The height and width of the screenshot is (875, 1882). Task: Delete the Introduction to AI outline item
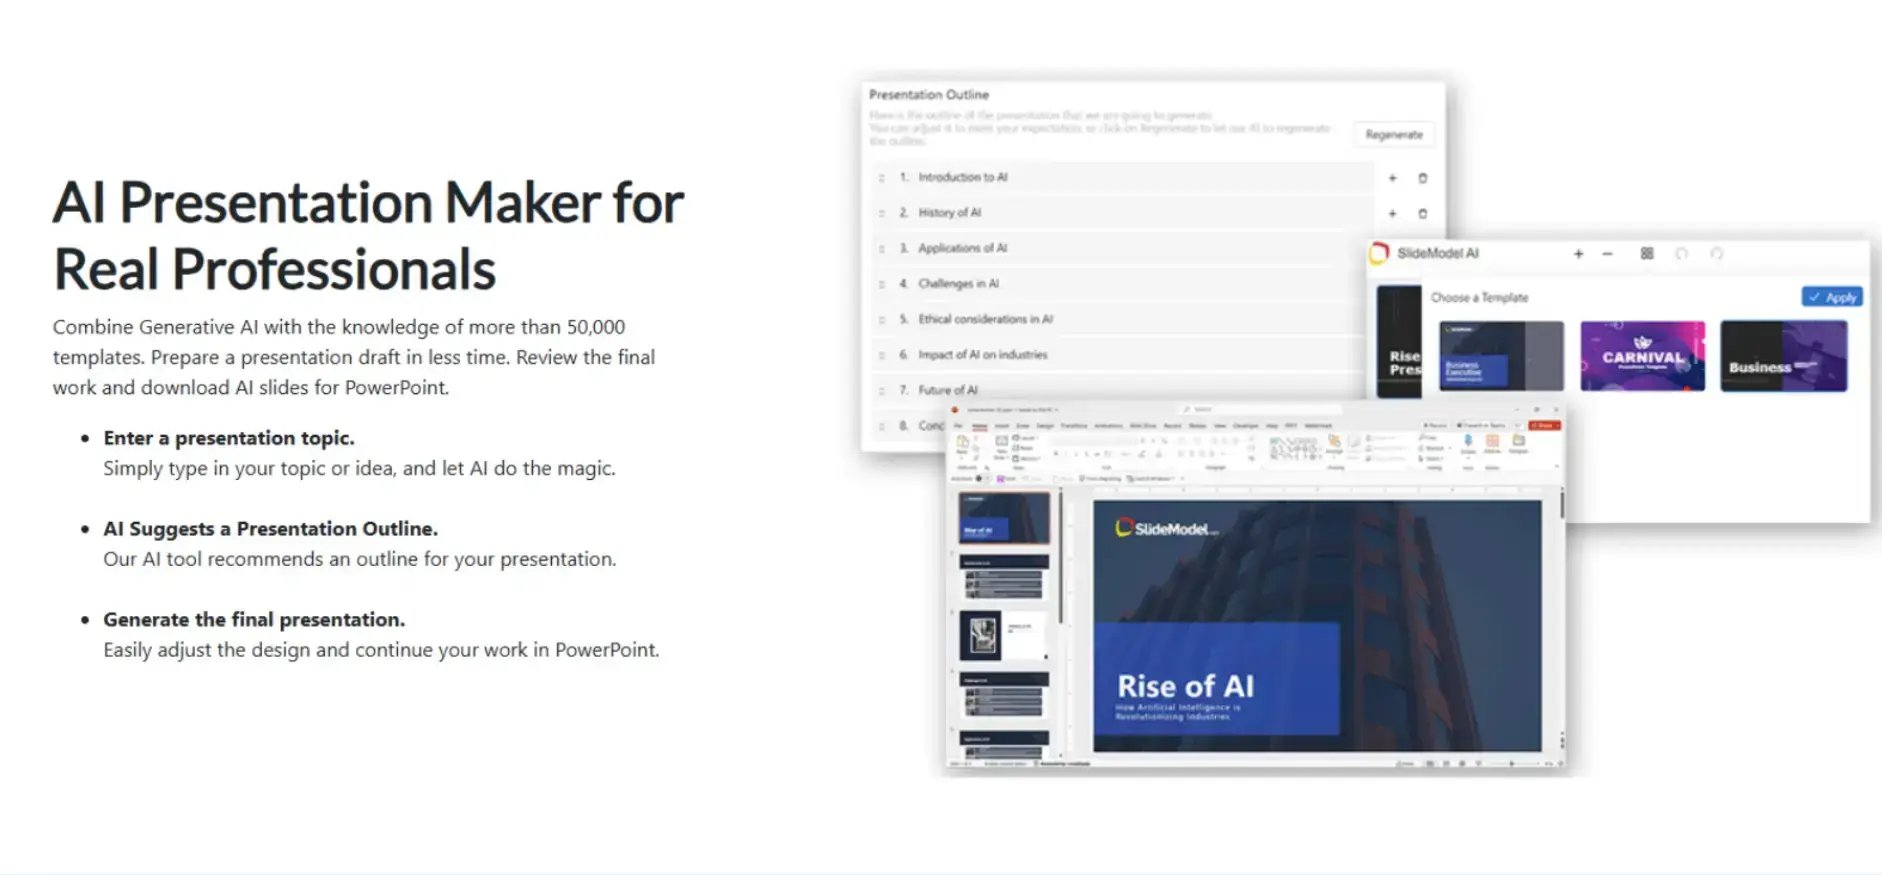pyautogui.click(x=1422, y=178)
